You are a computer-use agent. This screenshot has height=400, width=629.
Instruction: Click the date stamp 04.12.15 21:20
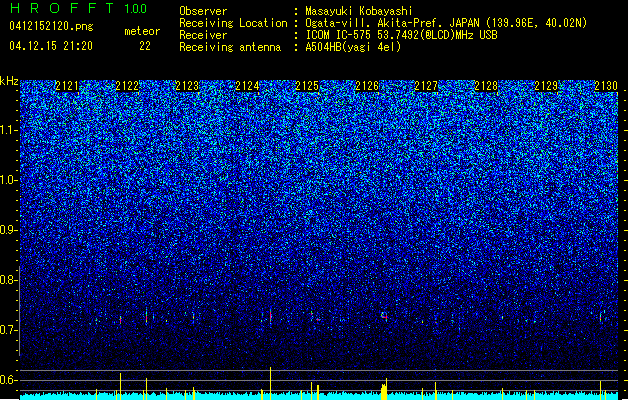51,46
